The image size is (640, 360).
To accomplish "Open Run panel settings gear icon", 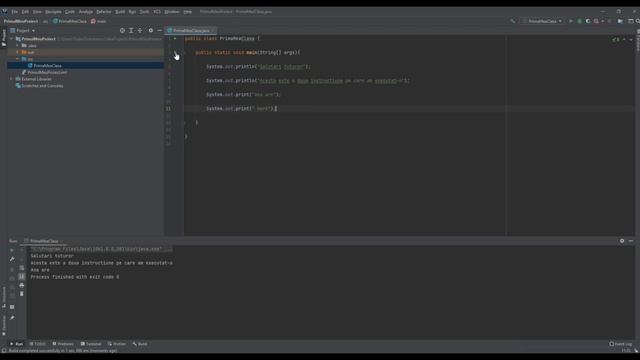I will point(622,241).
